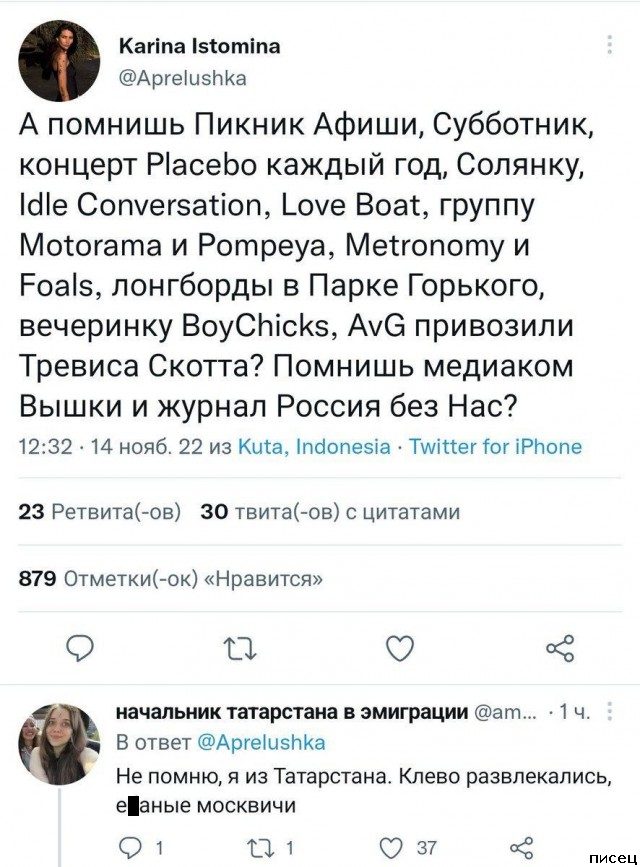This screenshot has width=640, height=867.
Task: Open more options menu on Karina's tweet
Action: click(x=610, y=47)
